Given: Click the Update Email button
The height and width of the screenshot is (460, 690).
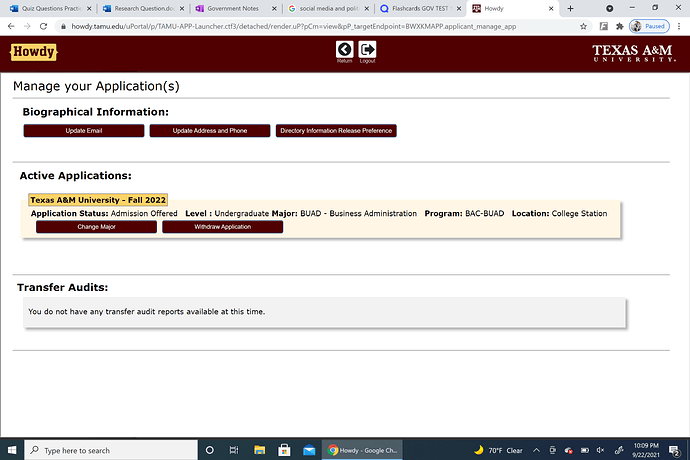Looking at the screenshot, I should coord(84,131).
